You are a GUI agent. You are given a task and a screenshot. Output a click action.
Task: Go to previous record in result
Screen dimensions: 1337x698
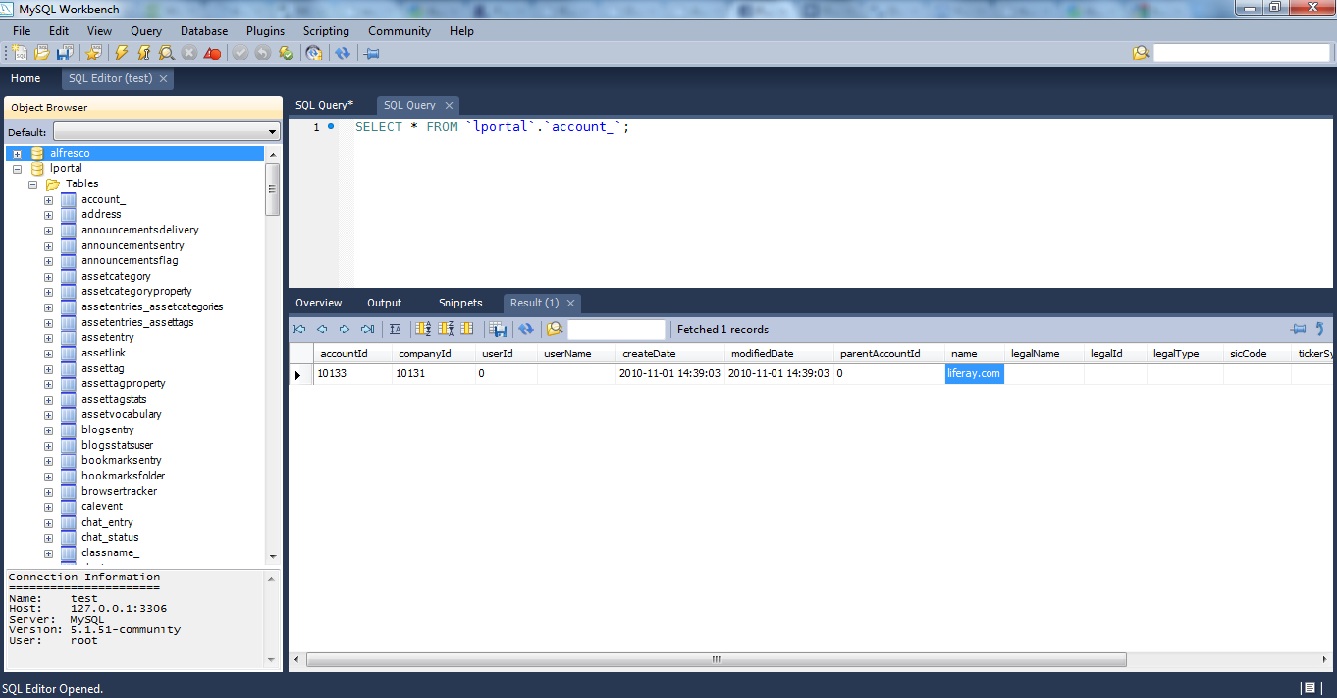pyautogui.click(x=322, y=329)
